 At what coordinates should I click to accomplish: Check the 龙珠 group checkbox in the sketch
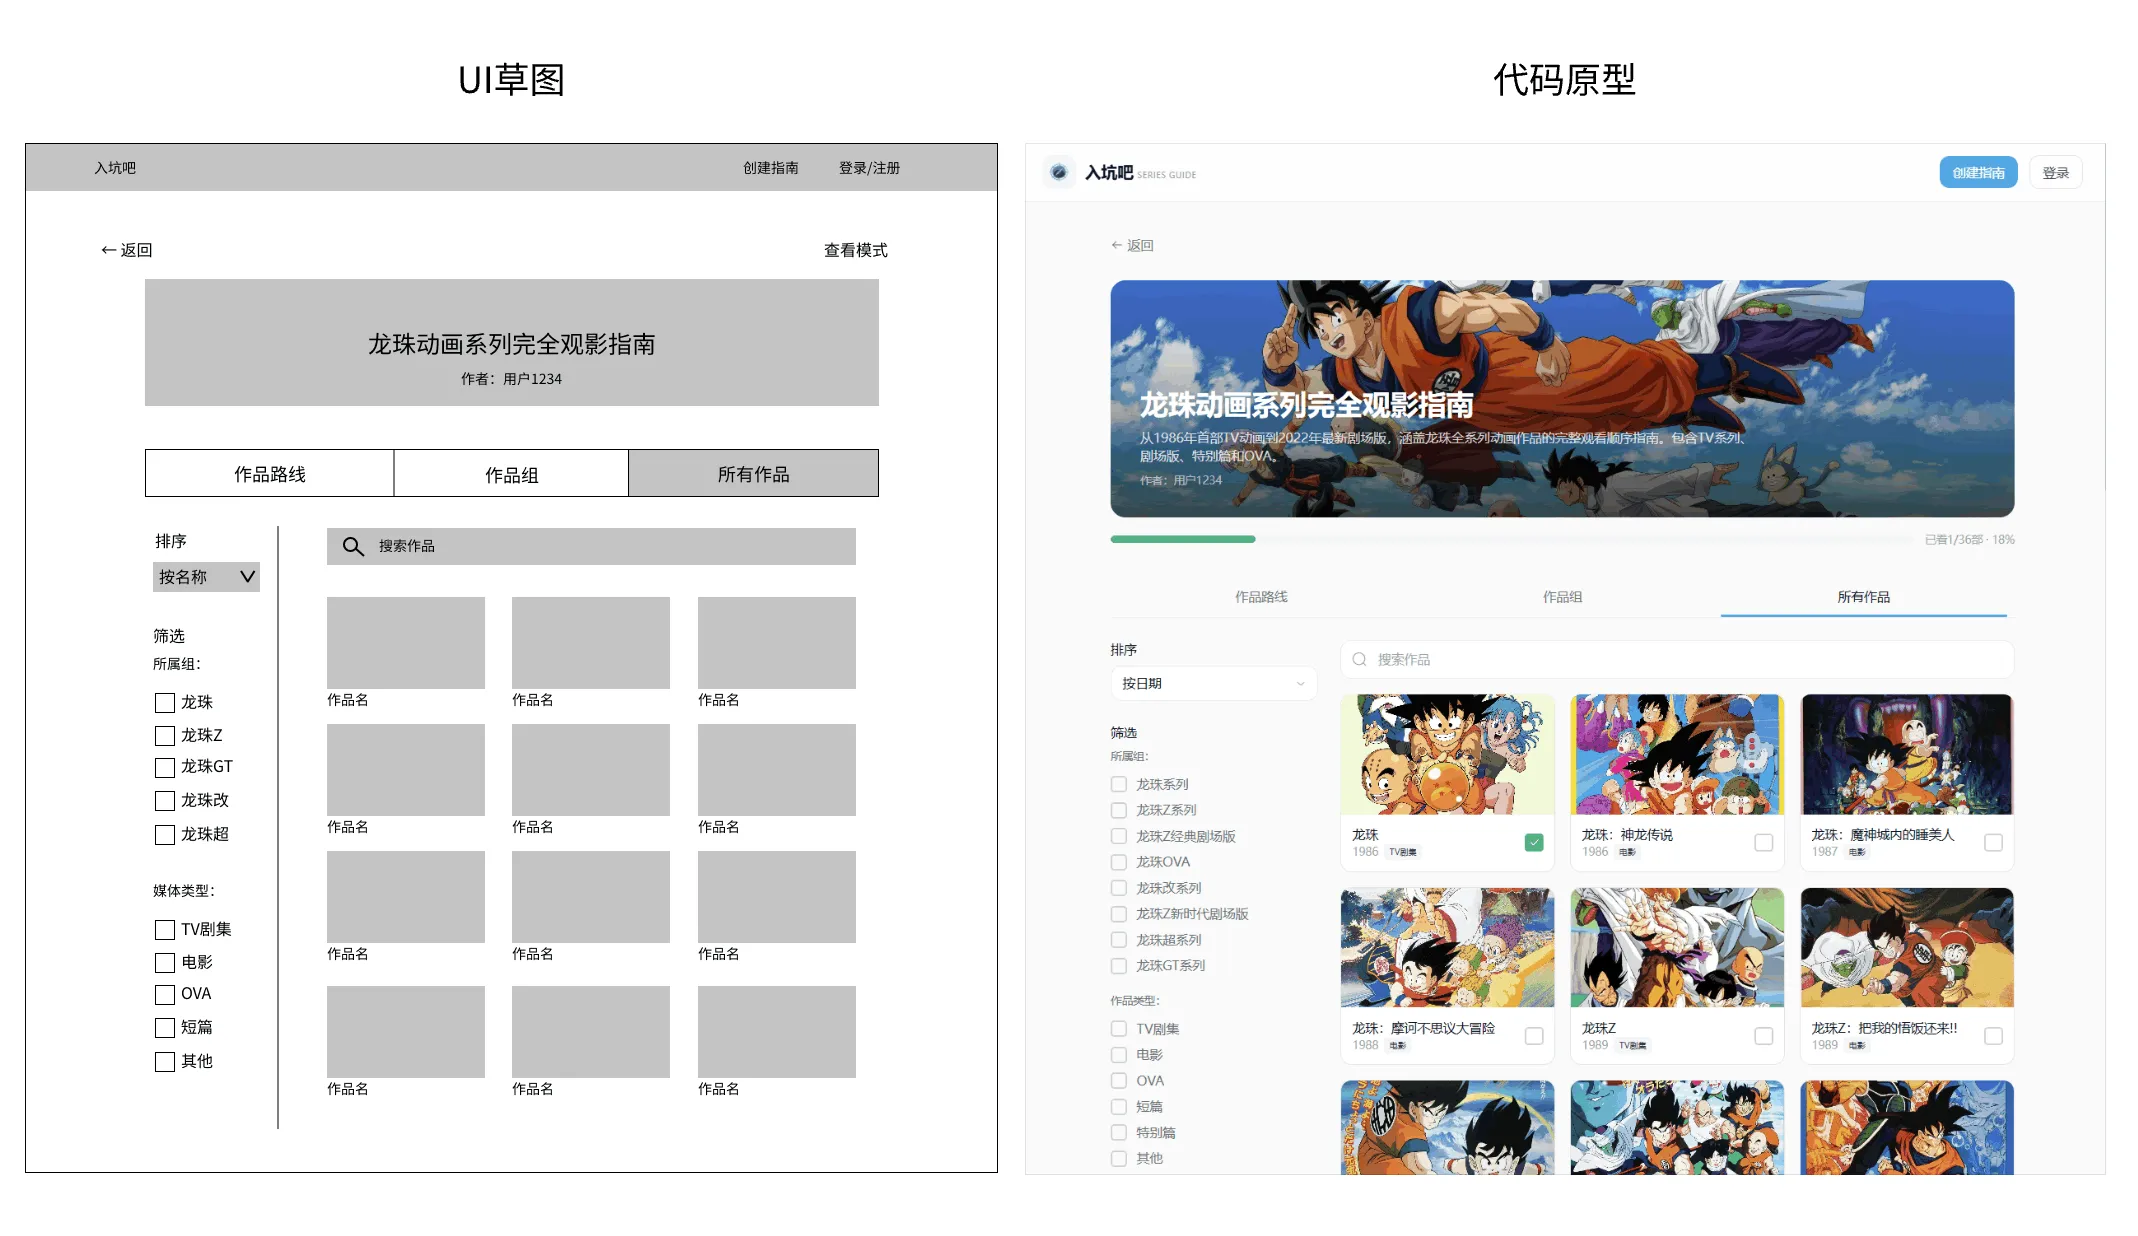click(165, 703)
